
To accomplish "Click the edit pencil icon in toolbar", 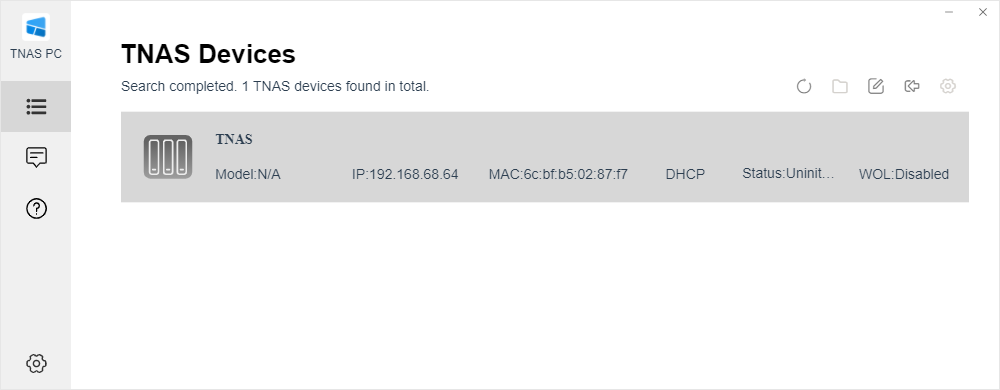I will tap(876, 86).
